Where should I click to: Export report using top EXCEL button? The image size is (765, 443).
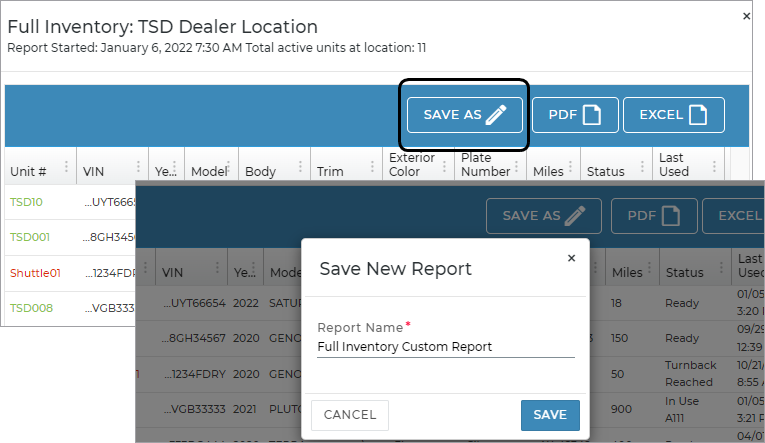[673, 115]
